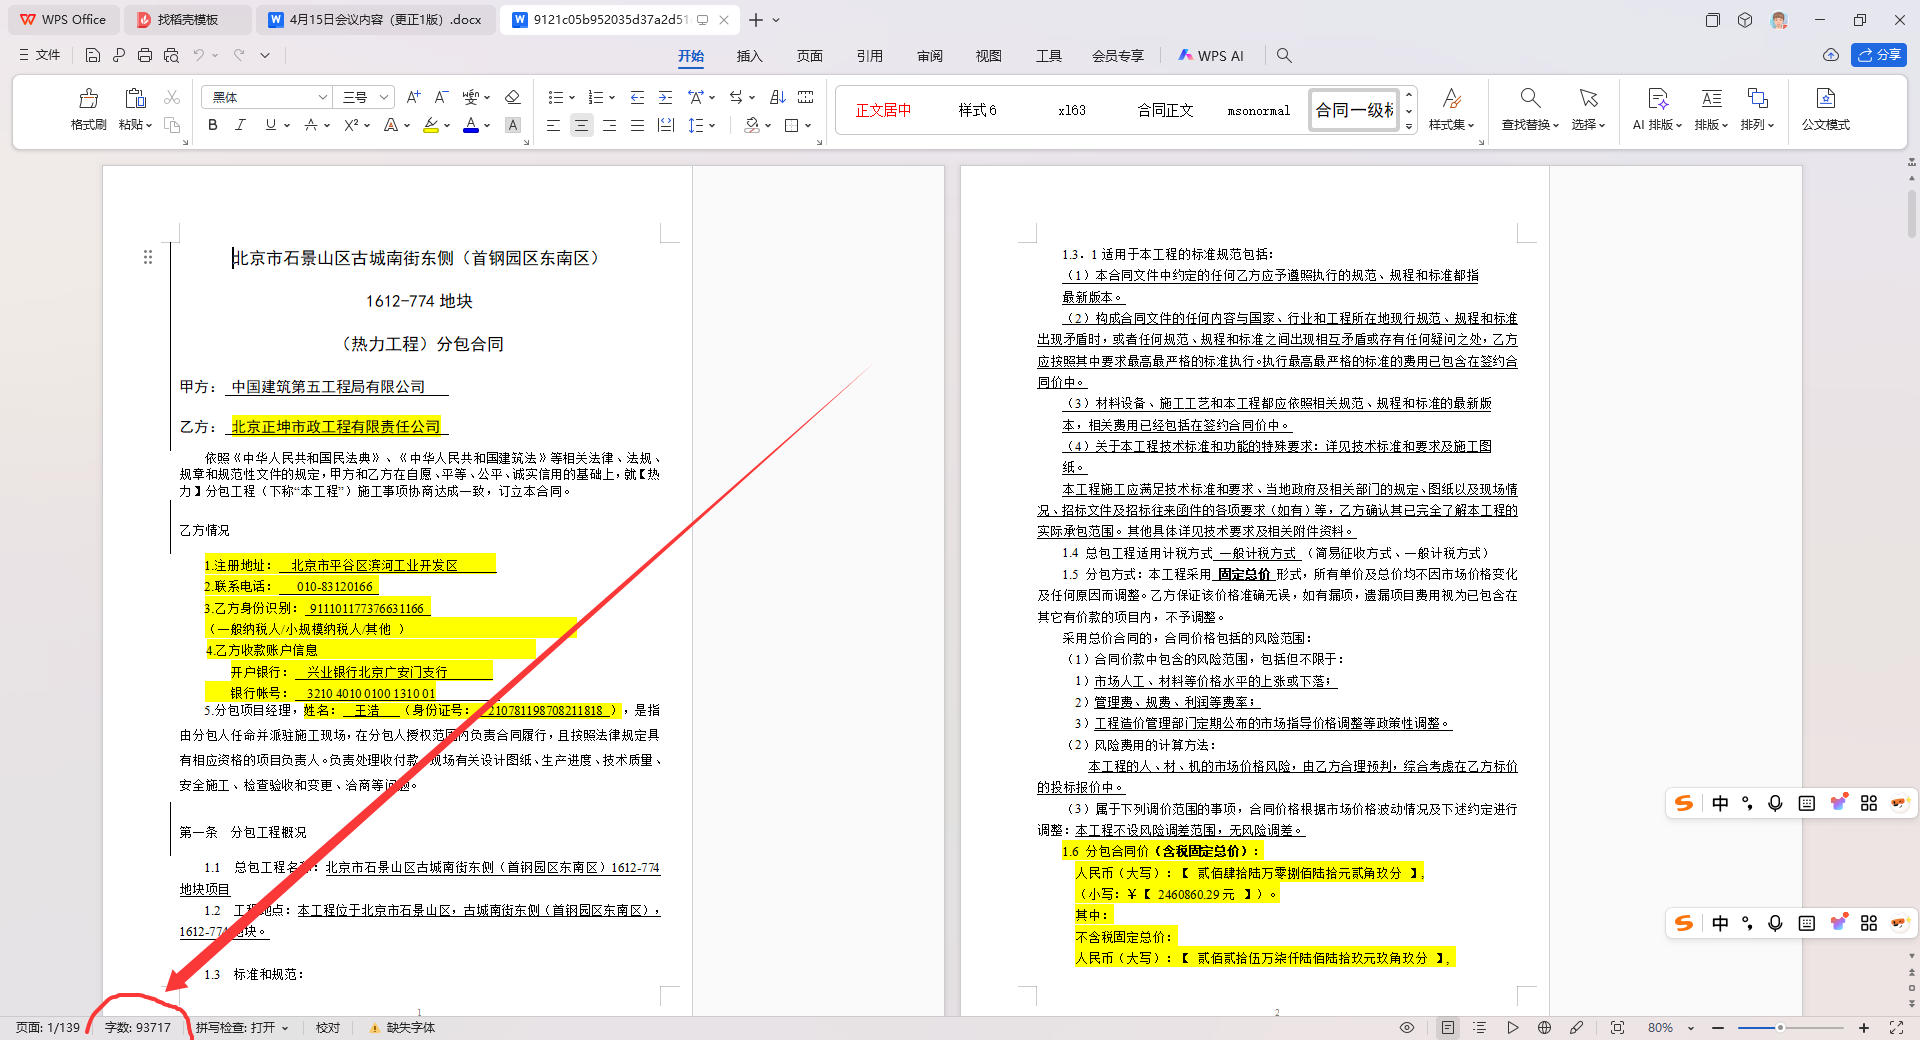The width and height of the screenshot is (1920, 1040).
Task: Switch to outline view in status bar
Action: (1480, 1028)
